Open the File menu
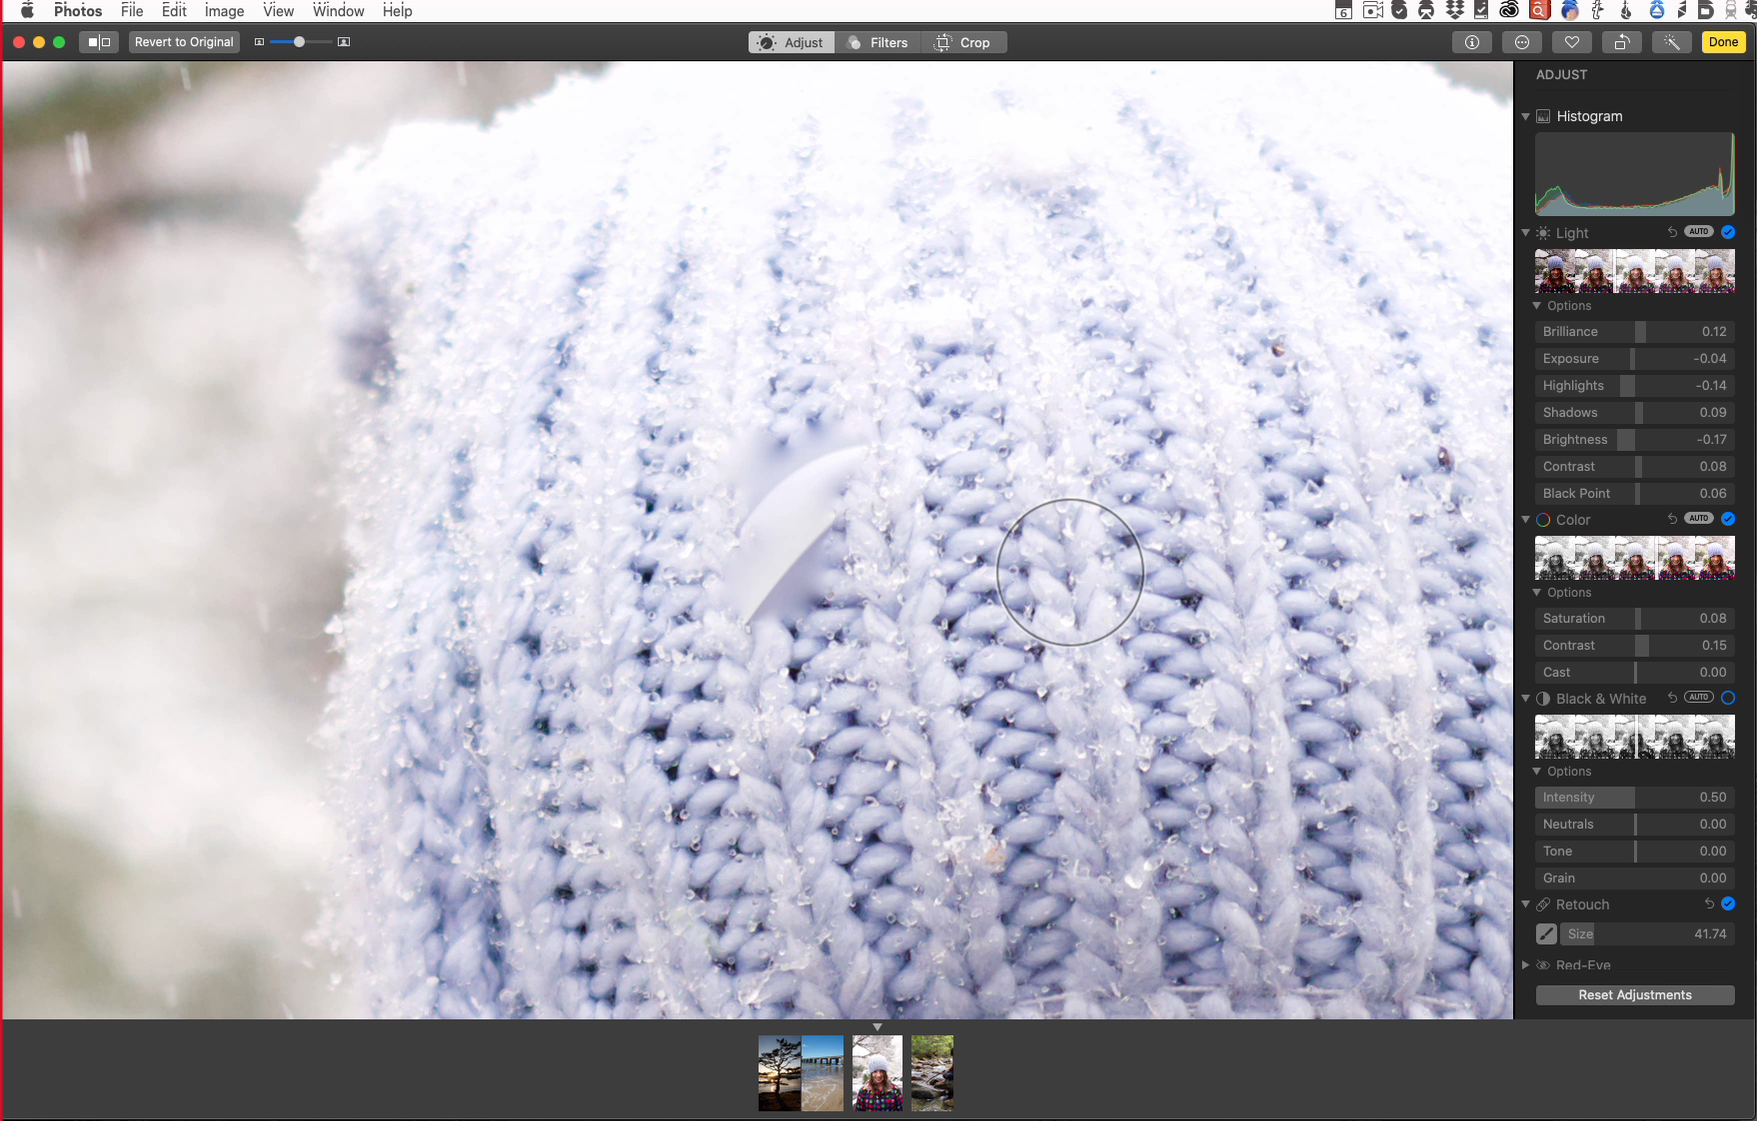Image resolution: width=1757 pixels, height=1121 pixels. click(x=132, y=11)
